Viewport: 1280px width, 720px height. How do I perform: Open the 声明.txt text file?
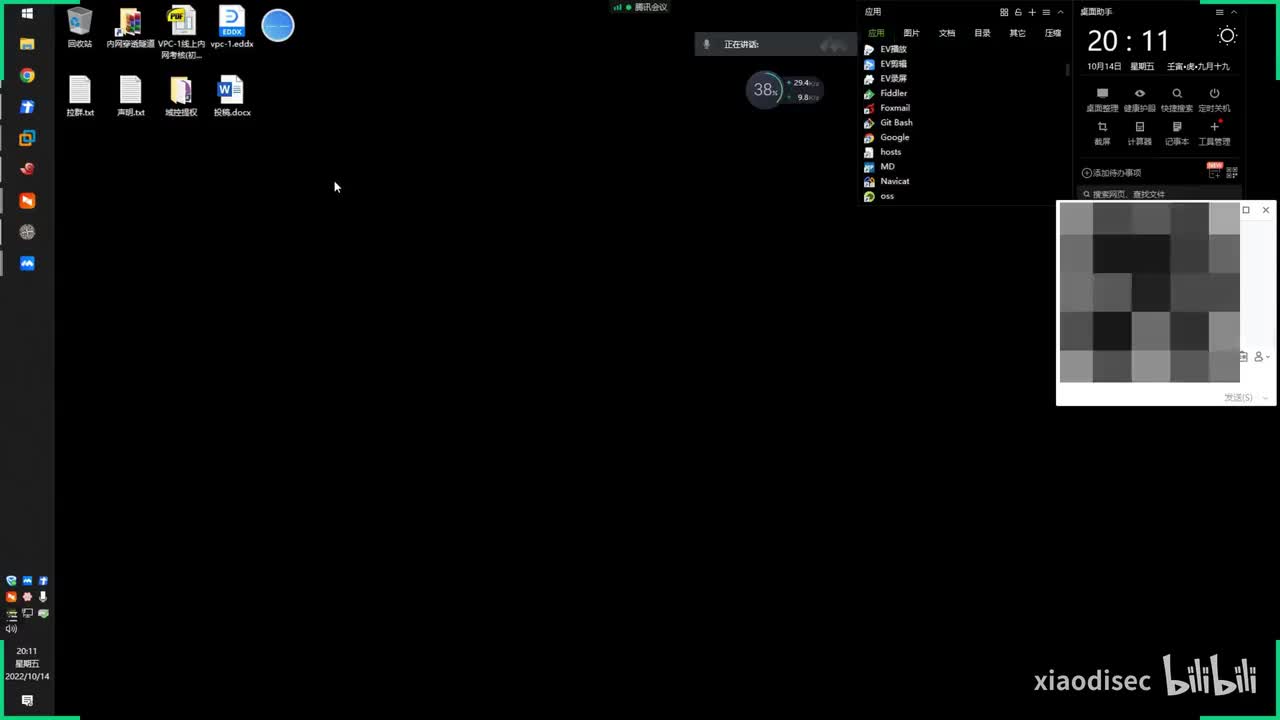tap(131, 96)
